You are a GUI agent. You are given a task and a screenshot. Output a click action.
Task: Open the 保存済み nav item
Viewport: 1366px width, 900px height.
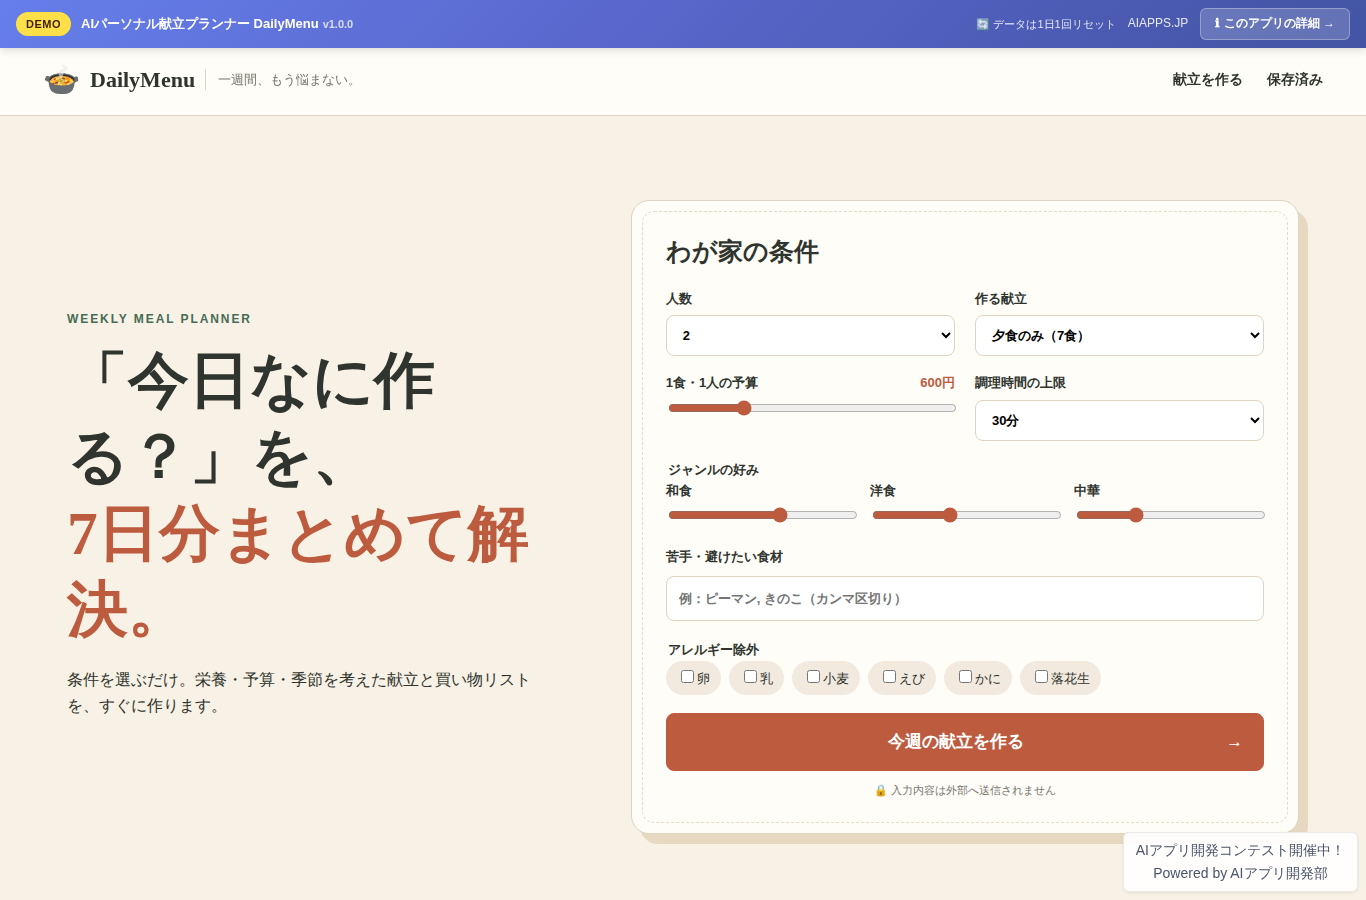(x=1294, y=80)
